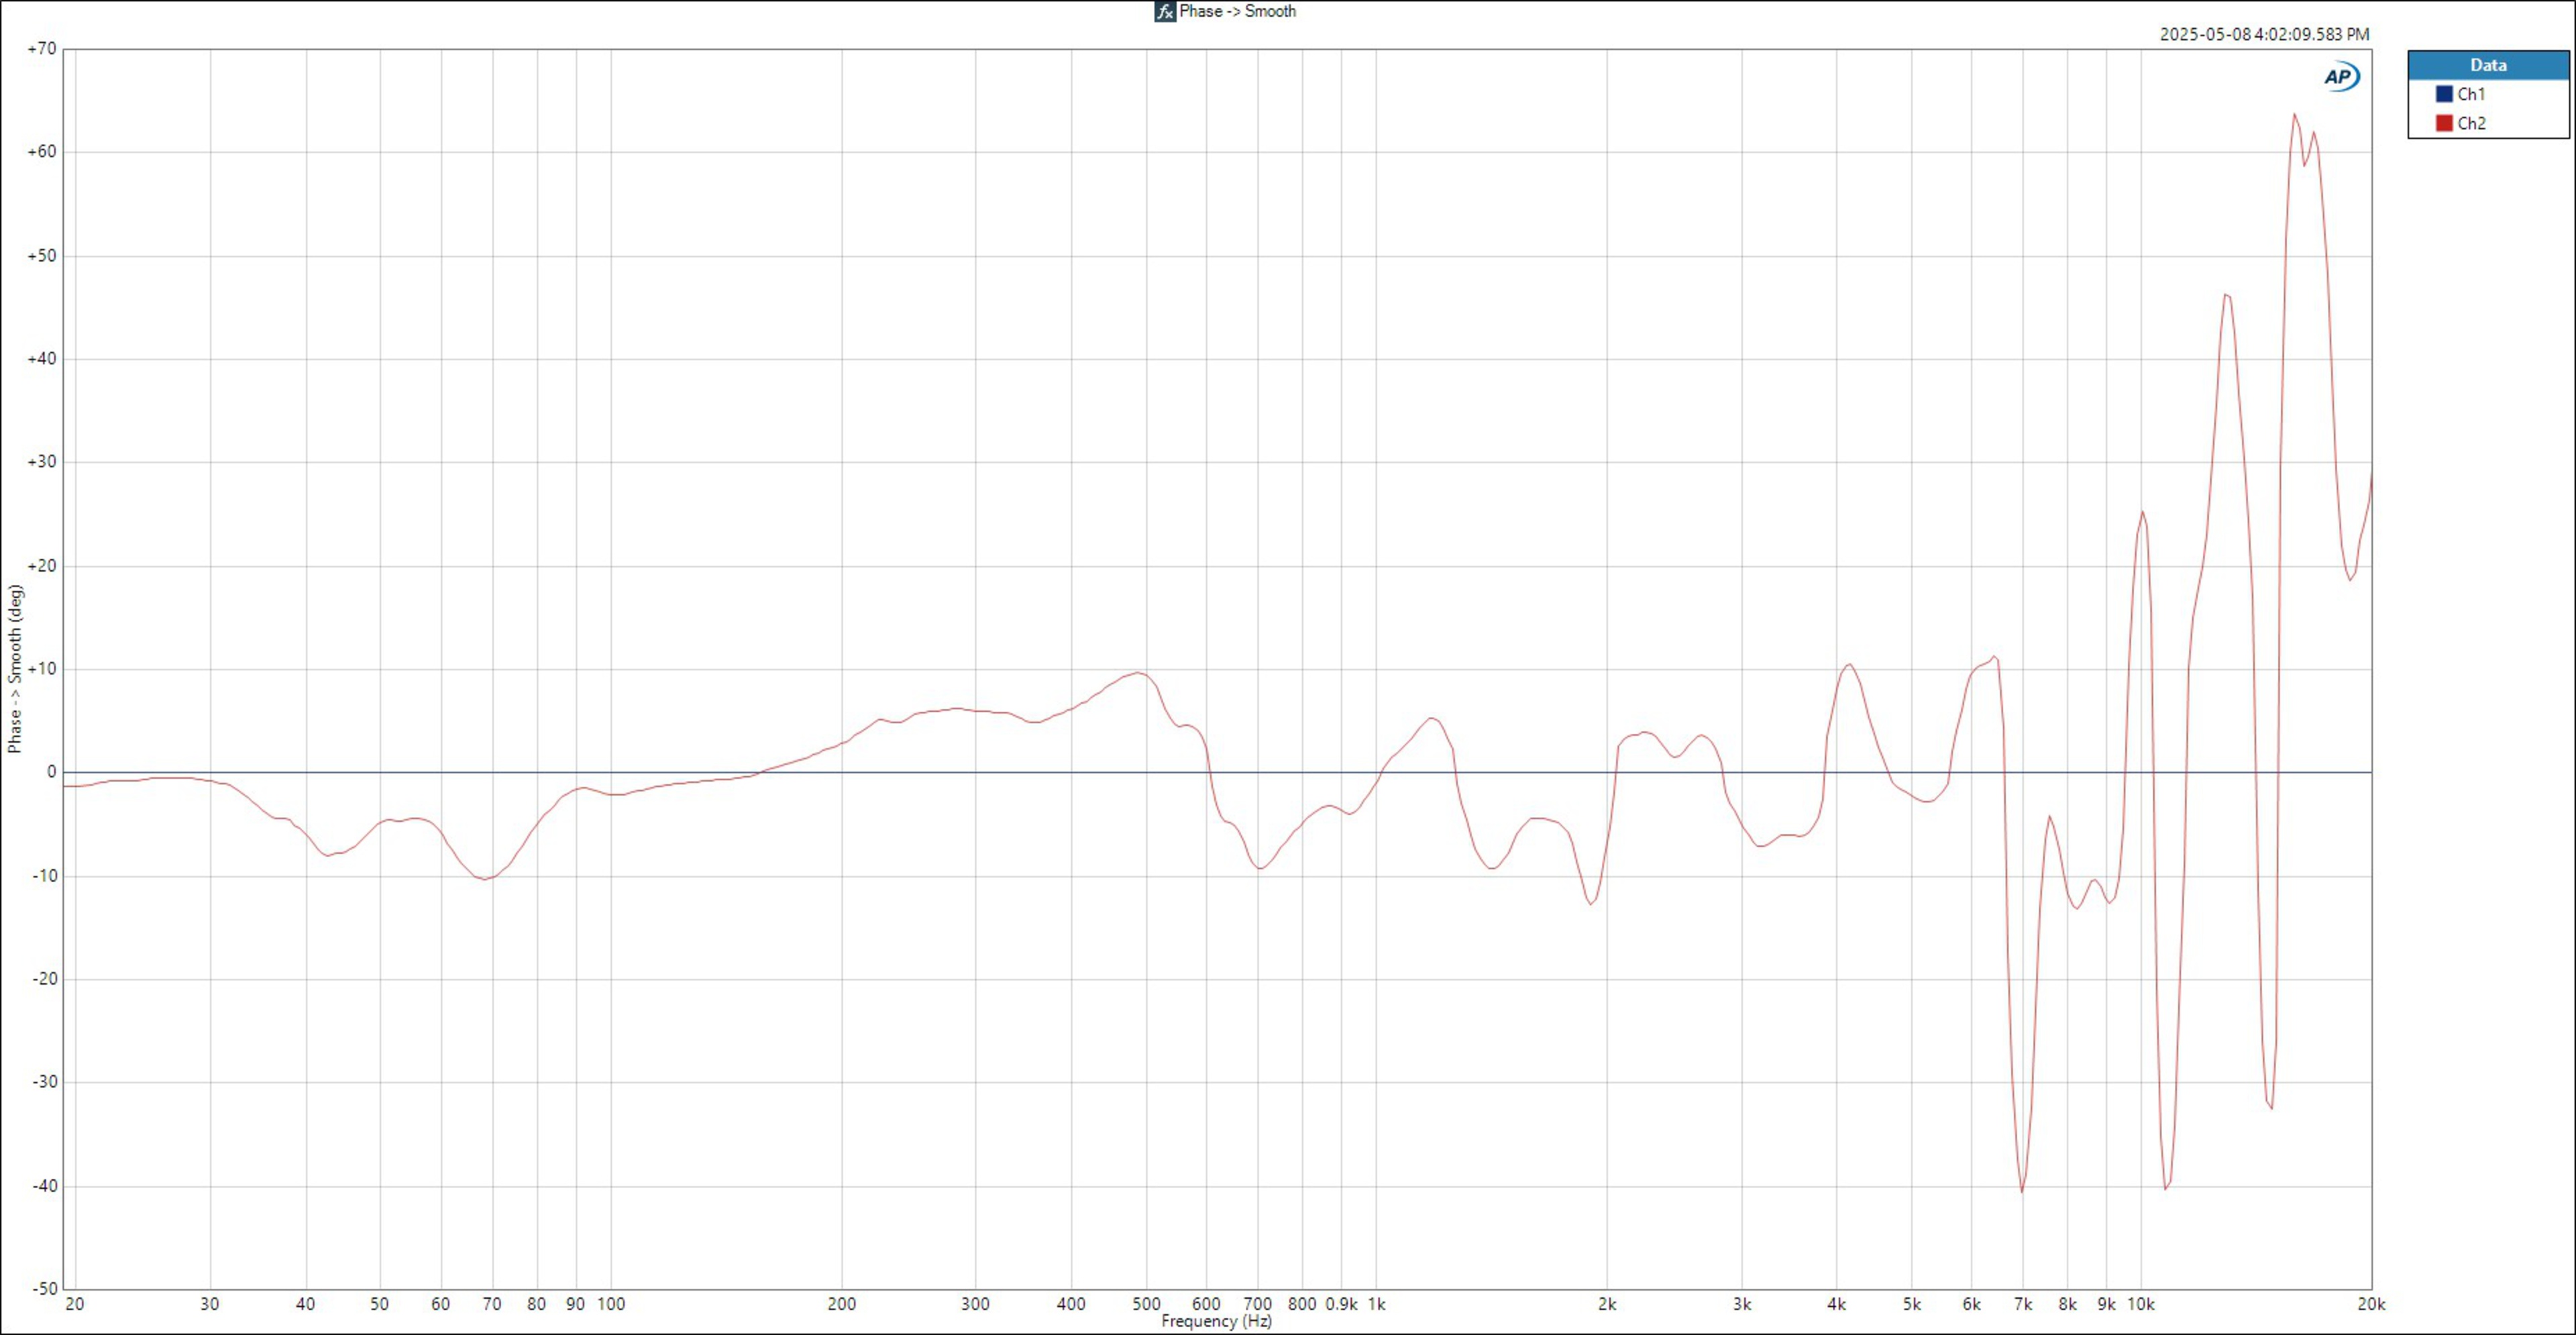Click the Frequency (Hz) axis title

[x=1216, y=1321]
